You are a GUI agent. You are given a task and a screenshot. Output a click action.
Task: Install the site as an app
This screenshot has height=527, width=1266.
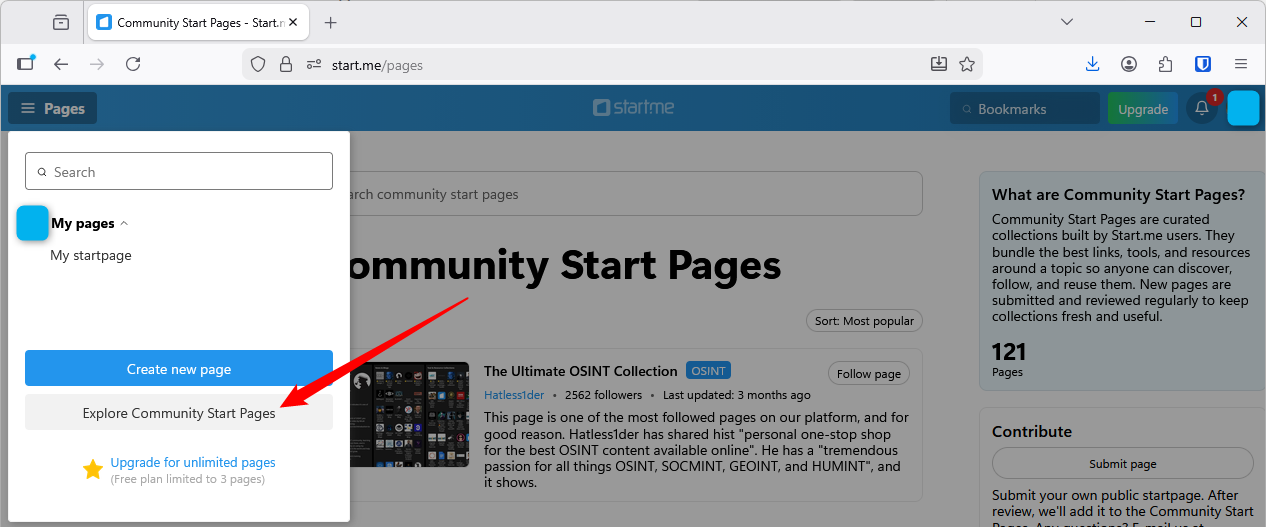939,64
